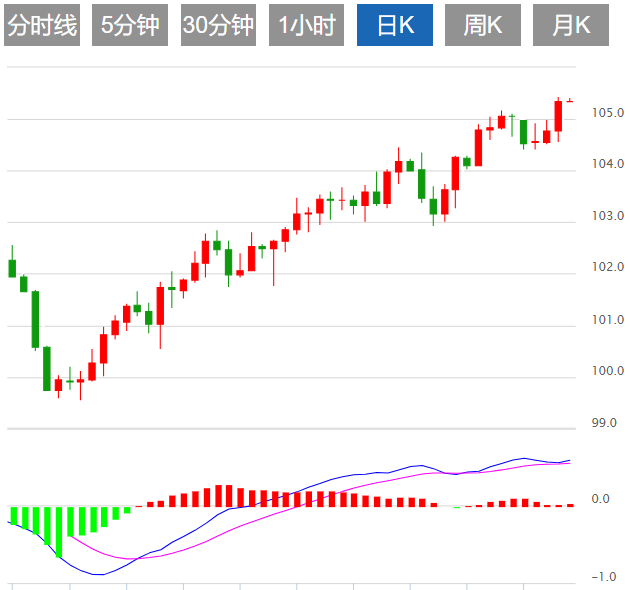Click the 102.0 price axis label

[607, 268]
